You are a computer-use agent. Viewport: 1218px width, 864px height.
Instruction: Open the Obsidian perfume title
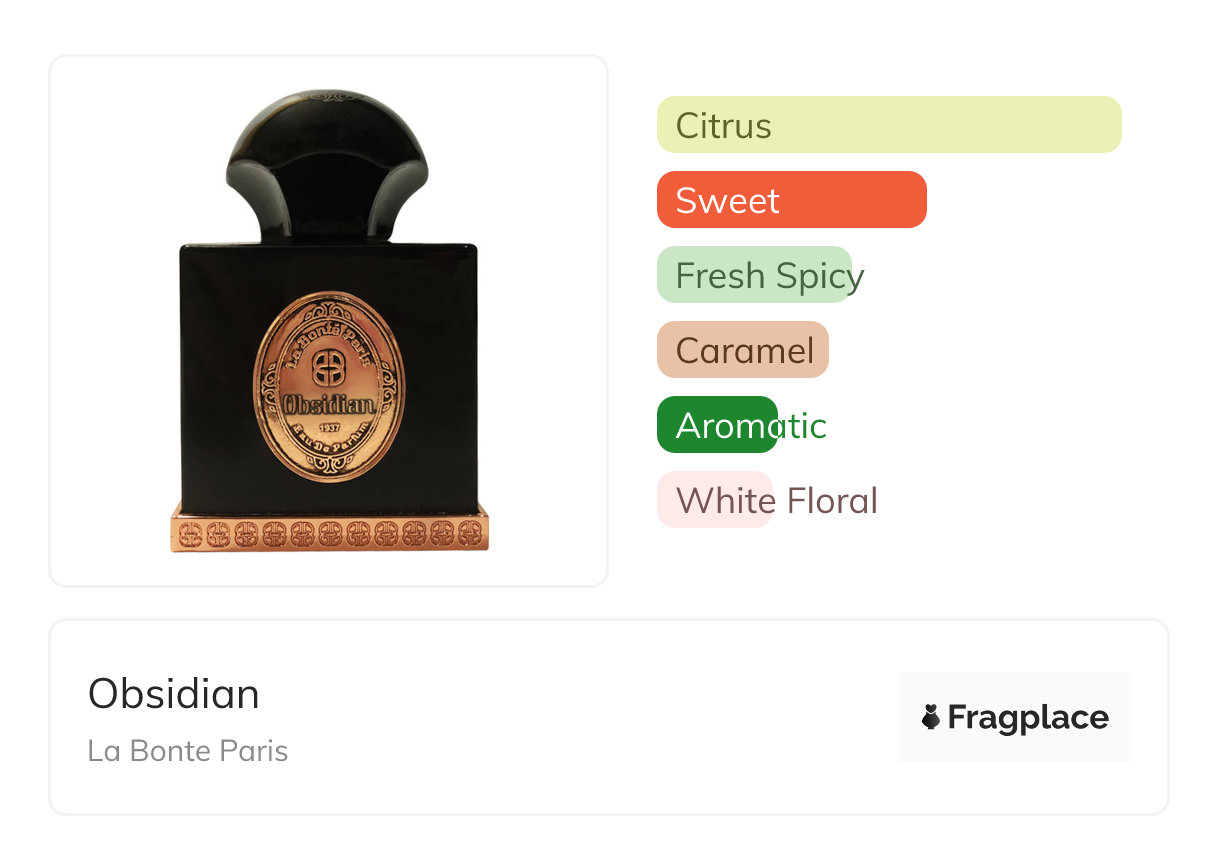(174, 694)
